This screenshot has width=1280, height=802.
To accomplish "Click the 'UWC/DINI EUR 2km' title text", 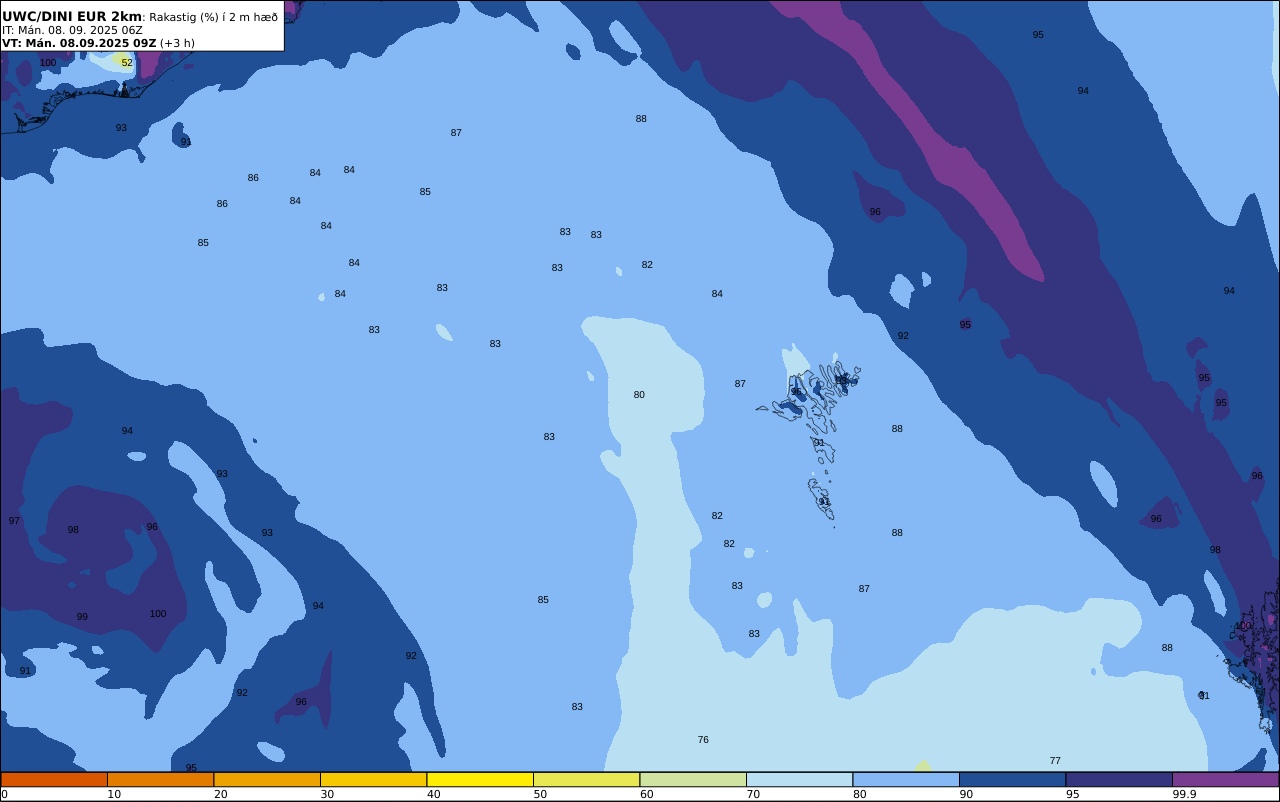I will [72, 17].
